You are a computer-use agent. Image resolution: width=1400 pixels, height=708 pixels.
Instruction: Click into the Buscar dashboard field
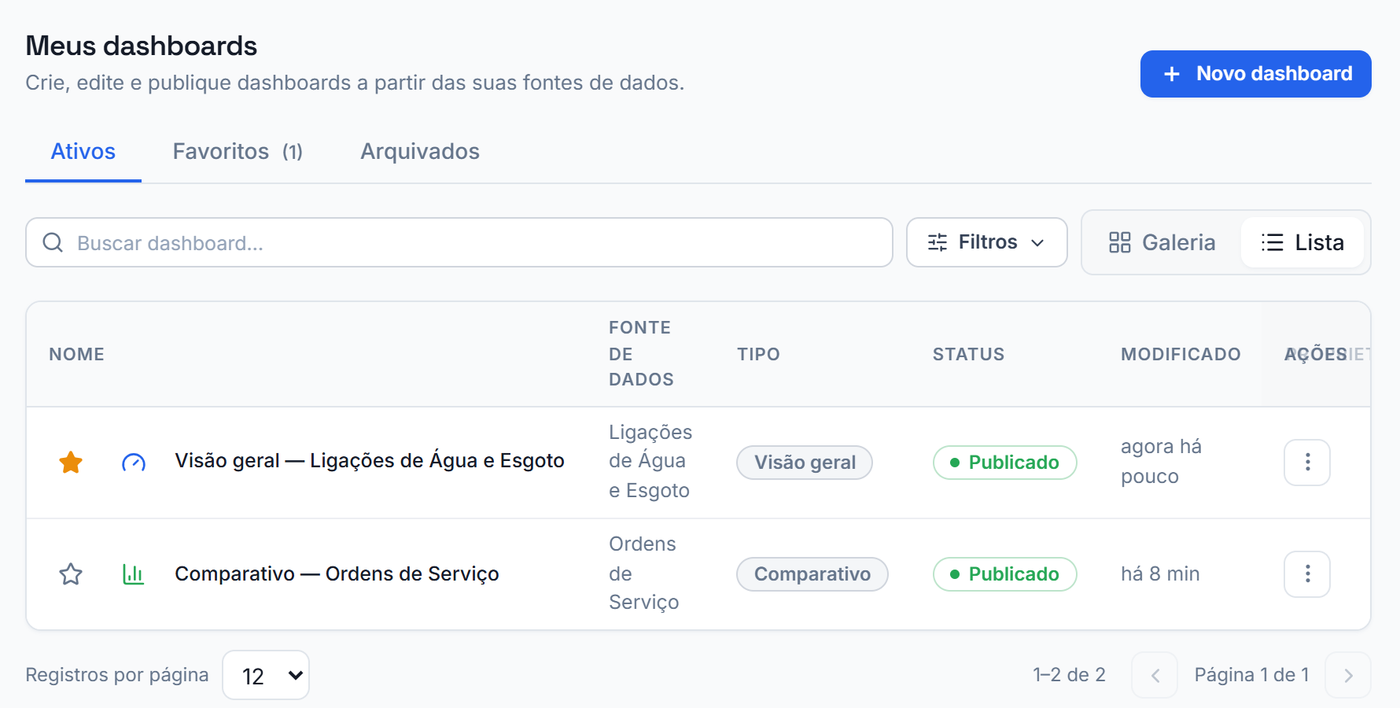pyautogui.click(x=459, y=243)
